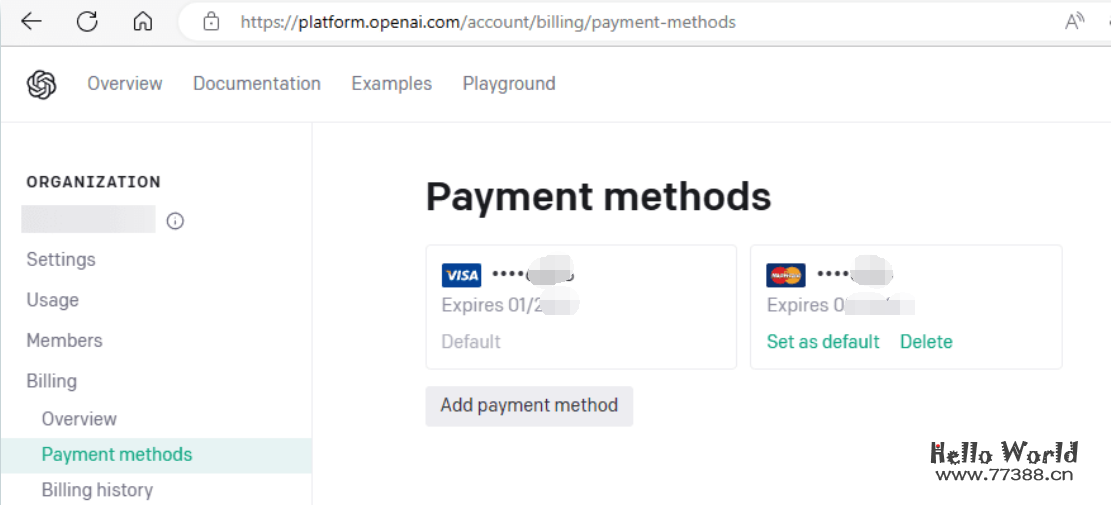Click the Payment methods heading
Screen dimensions: 1111x505
pos(599,197)
